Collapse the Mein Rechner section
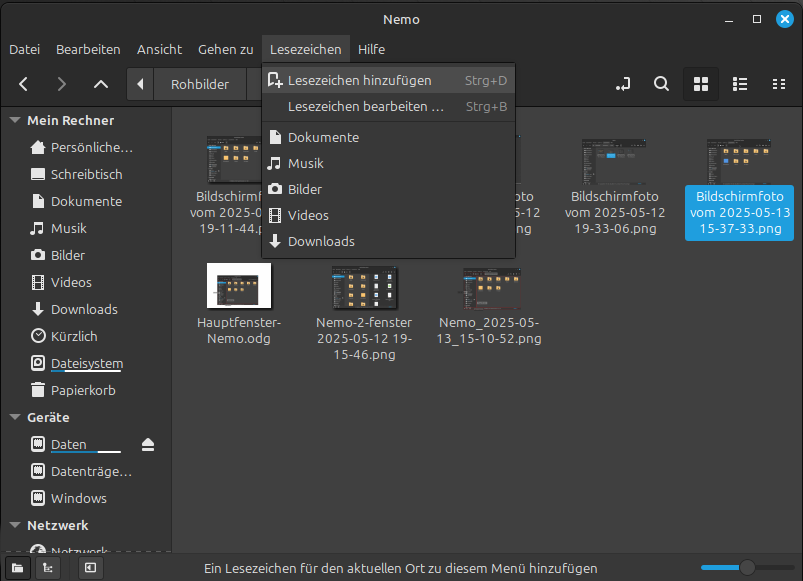 coord(15,120)
